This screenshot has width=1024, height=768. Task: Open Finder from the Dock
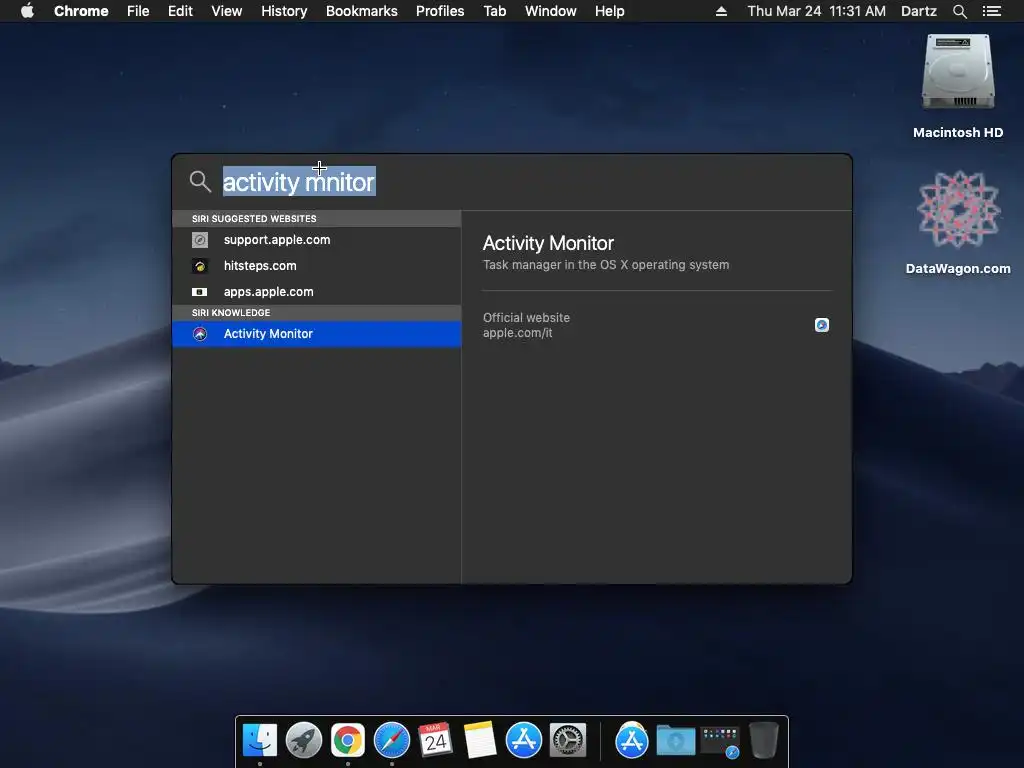tap(260, 740)
